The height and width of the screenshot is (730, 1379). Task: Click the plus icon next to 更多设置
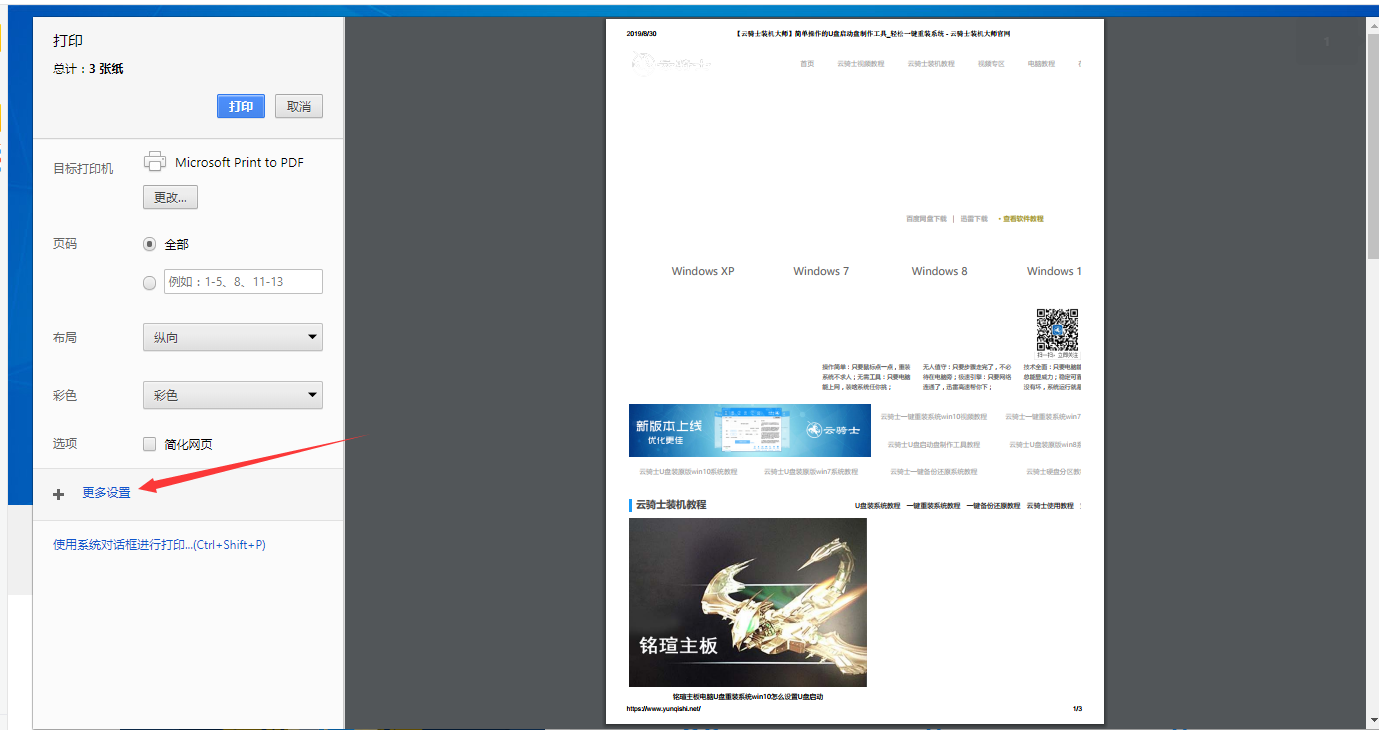click(58, 493)
